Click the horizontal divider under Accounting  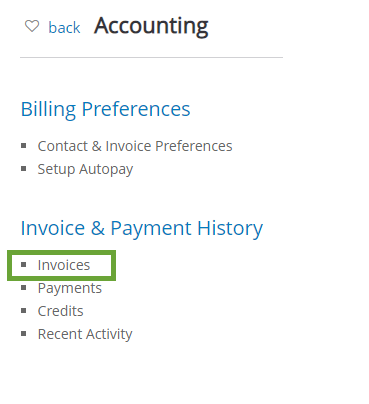click(x=151, y=57)
